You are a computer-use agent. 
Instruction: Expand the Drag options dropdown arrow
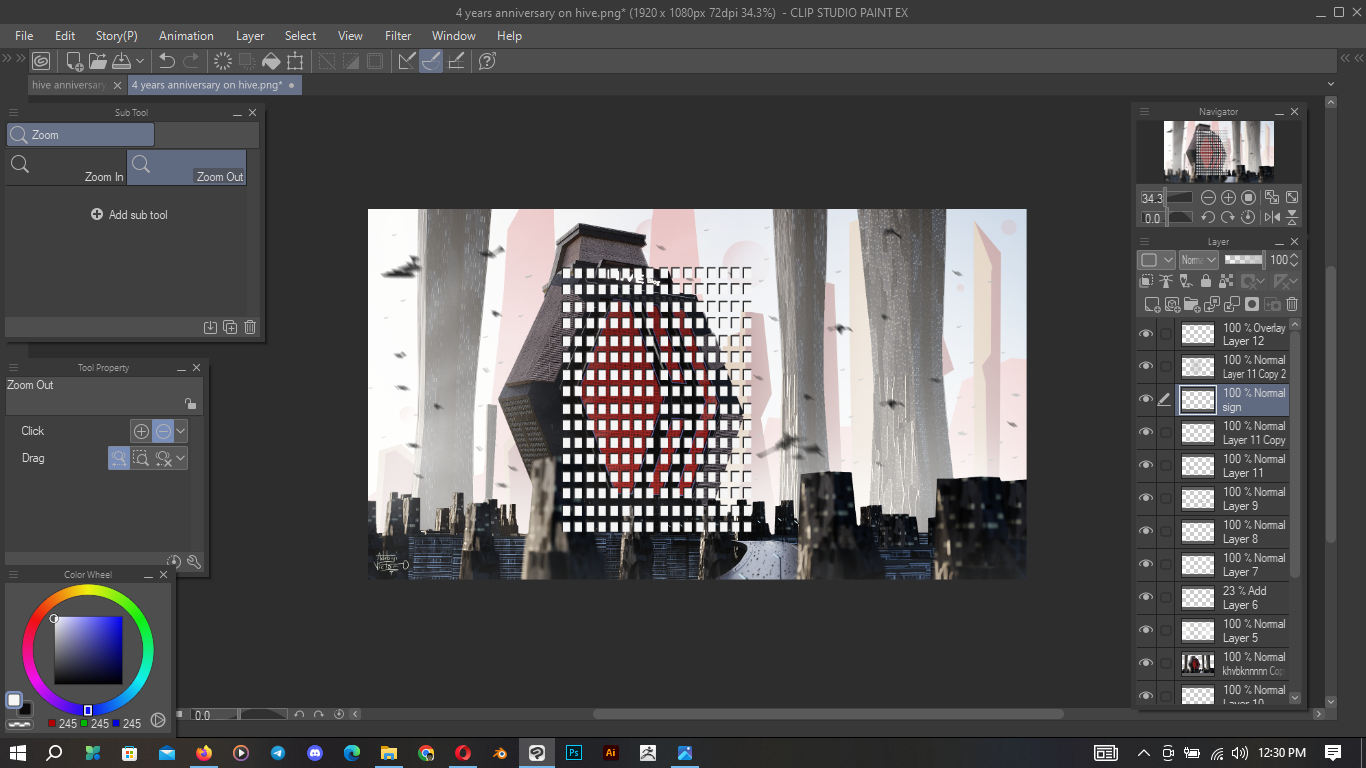pyautogui.click(x=181, y=458)
